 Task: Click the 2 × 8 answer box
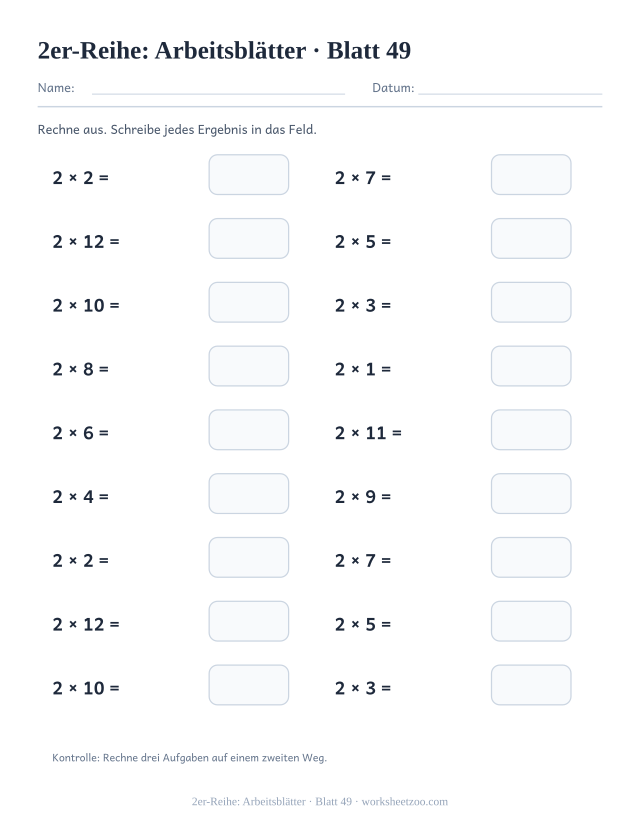249,366
